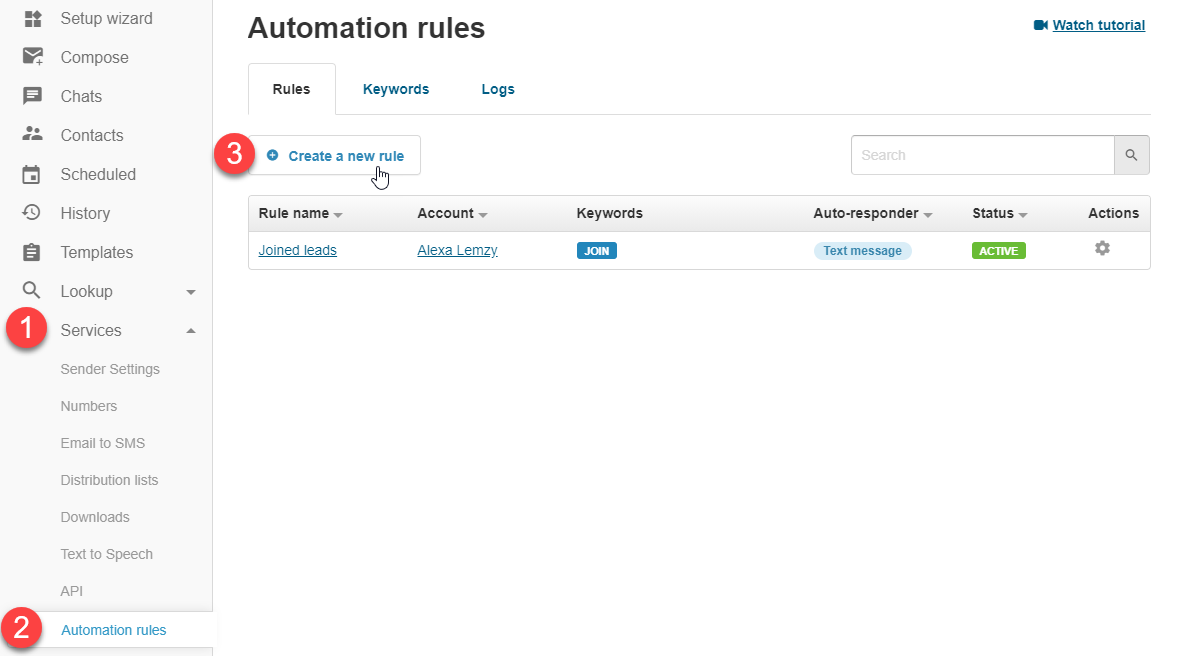Image resolution: width=1183 pixels, height=656 pixels.
Task: Click the ACTIVE status badge
Action: tap(999, 251)
